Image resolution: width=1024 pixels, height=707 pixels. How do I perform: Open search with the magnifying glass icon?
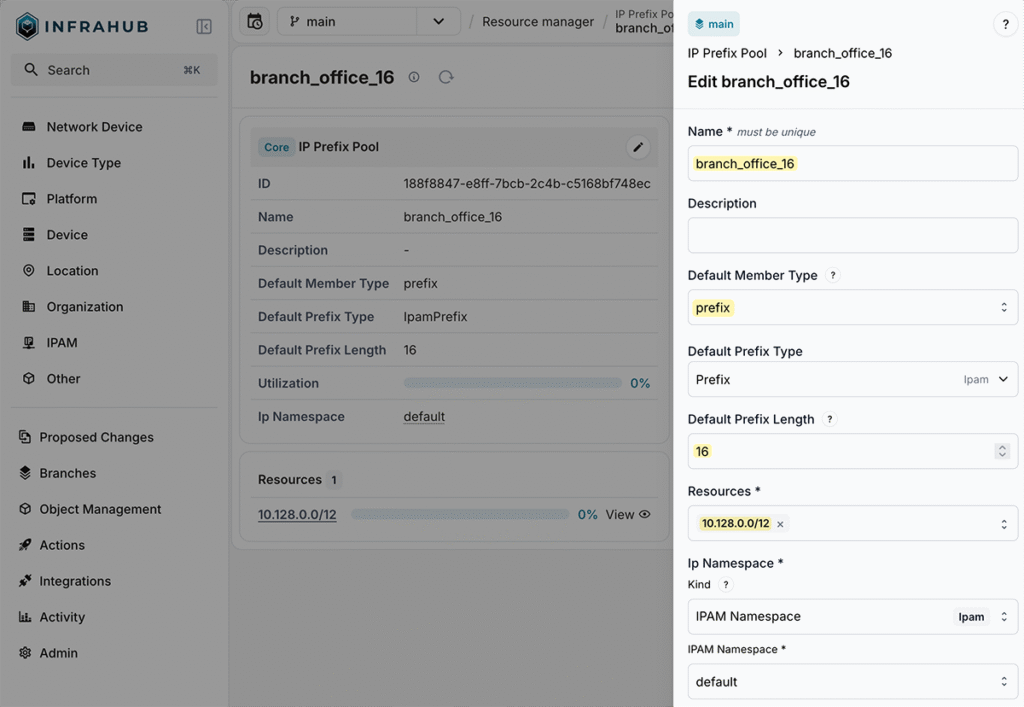31,69
